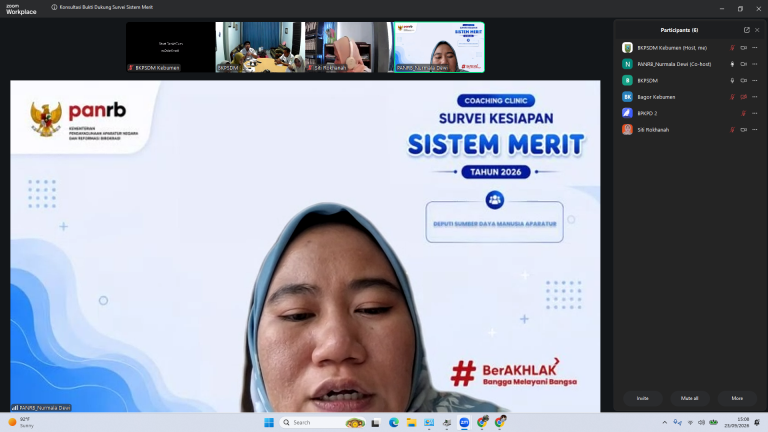768x432 pixels.
Task: Click the Siti Rokhanah participant name
Action: click(x=653, y=130)
